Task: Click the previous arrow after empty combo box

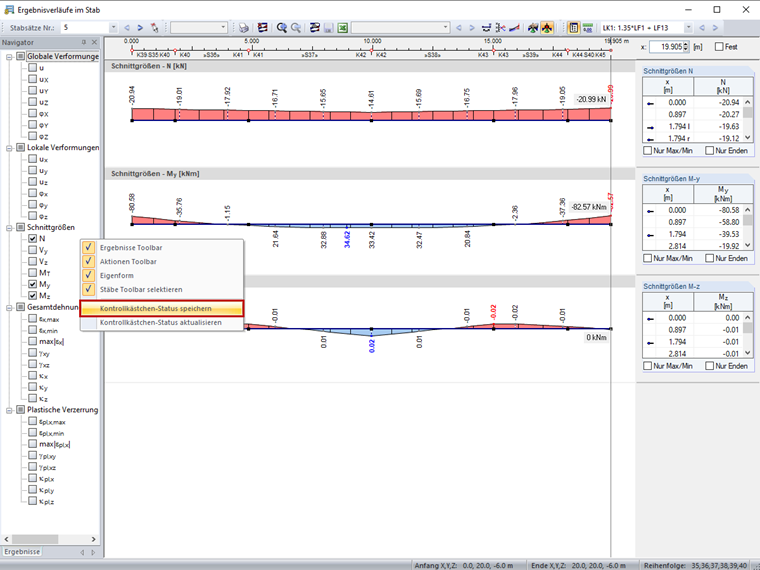Action: click(459, 28)
